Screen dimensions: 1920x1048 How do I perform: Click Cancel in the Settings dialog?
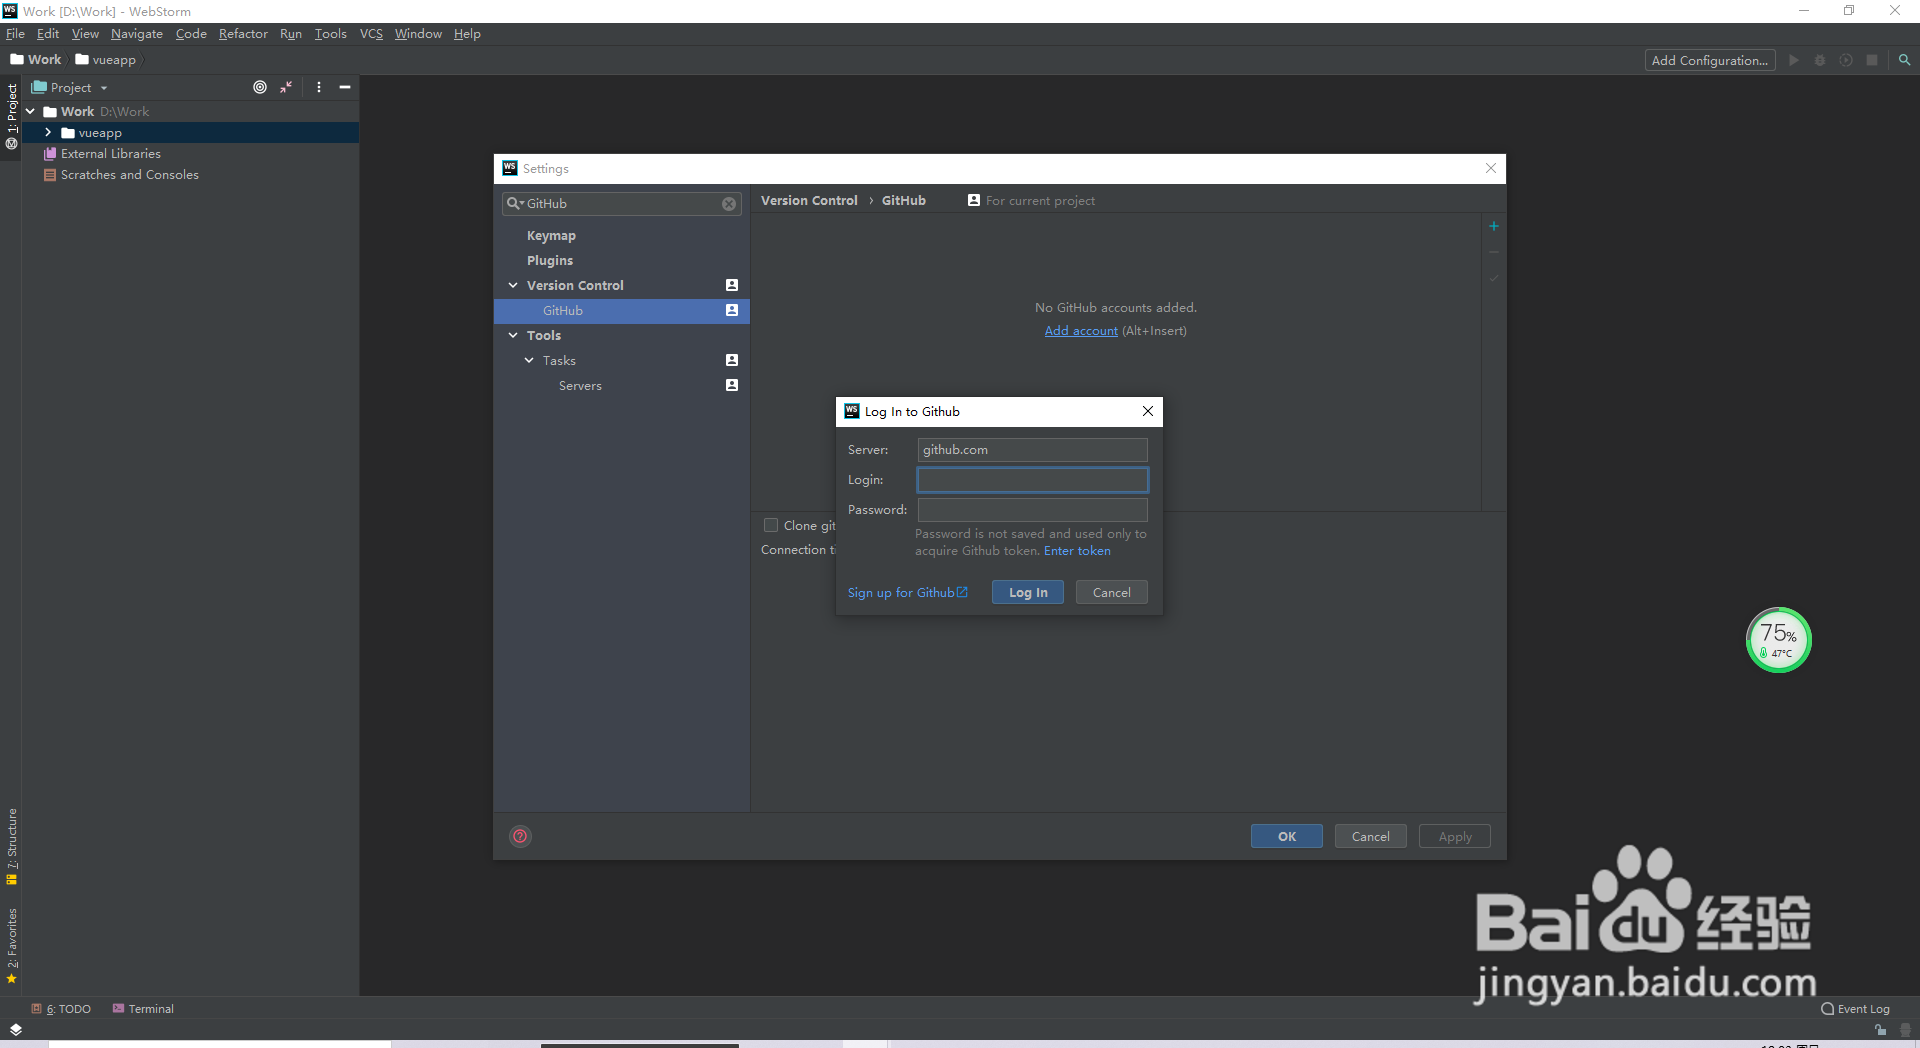click(1370, 836)
